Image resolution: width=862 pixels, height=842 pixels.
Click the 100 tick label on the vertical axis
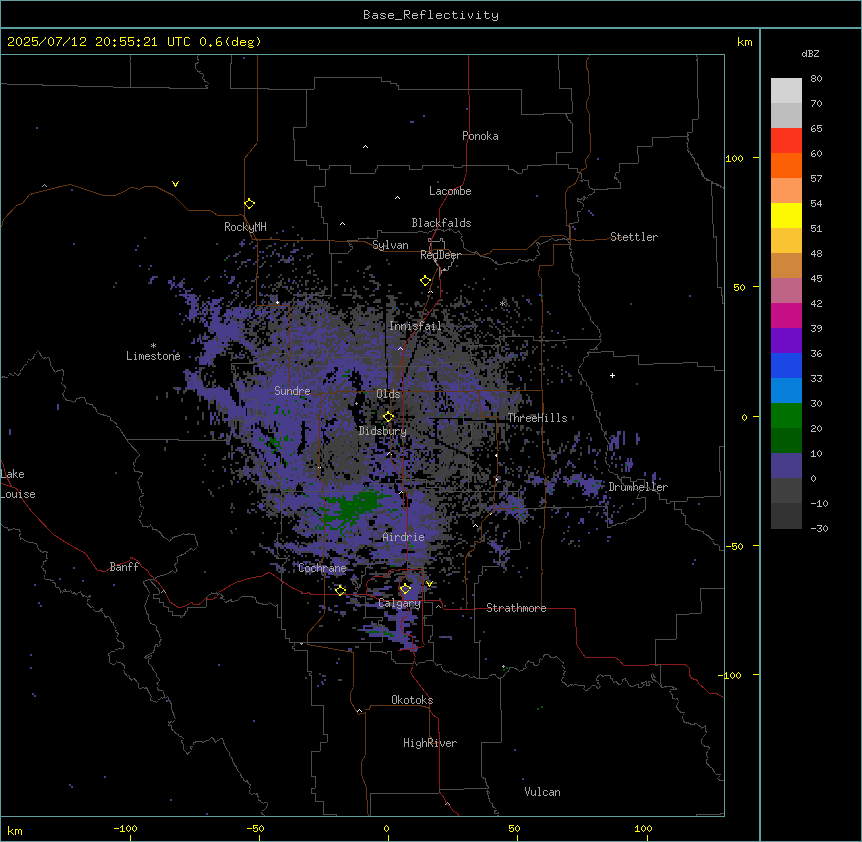[734, 158]
